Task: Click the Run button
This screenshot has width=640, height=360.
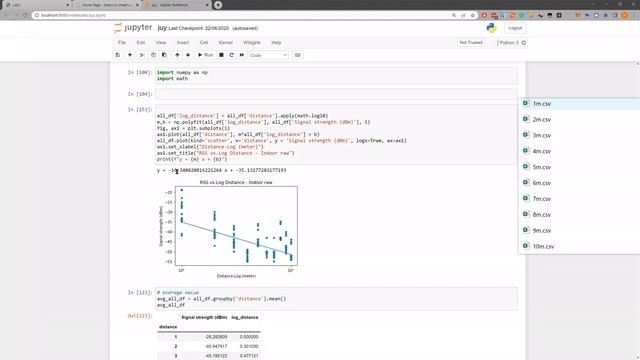Action: [206, 55]
